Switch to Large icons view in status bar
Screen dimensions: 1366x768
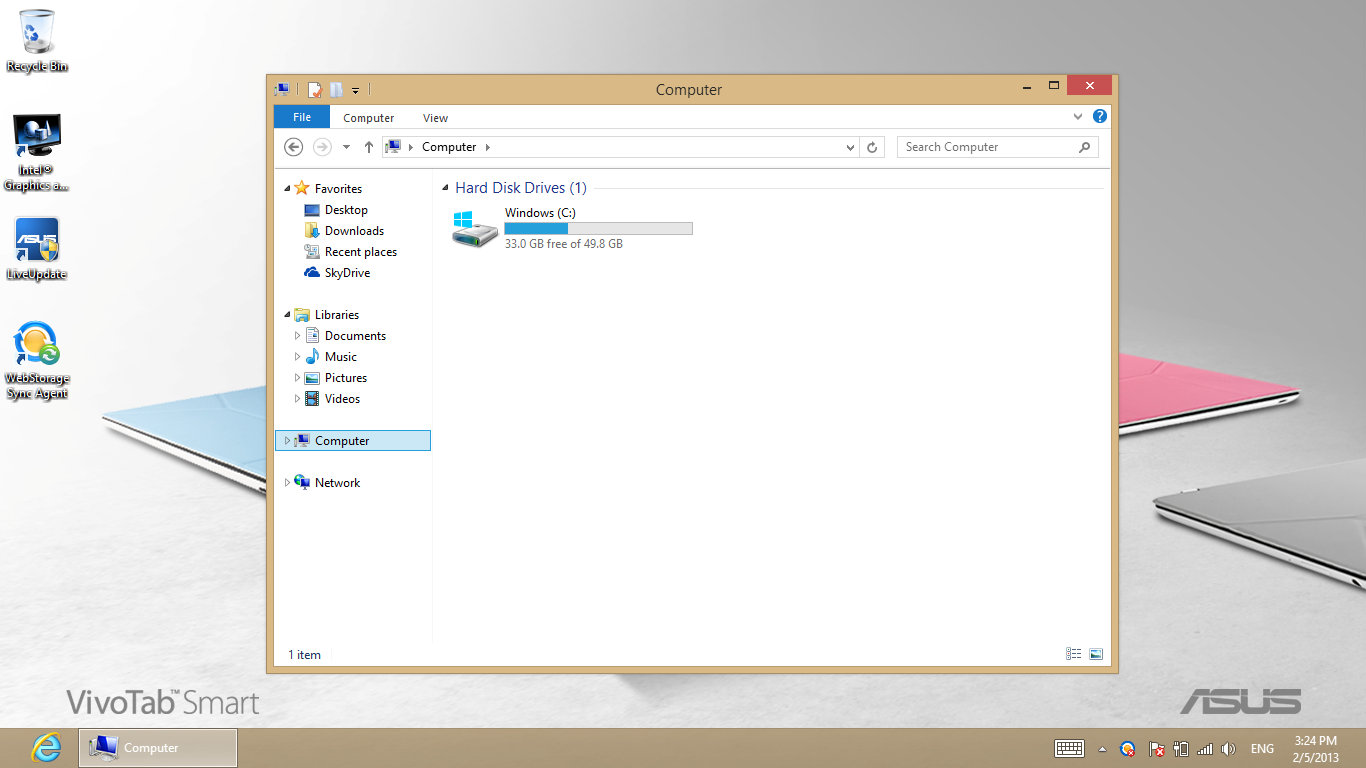[1096, 654]
